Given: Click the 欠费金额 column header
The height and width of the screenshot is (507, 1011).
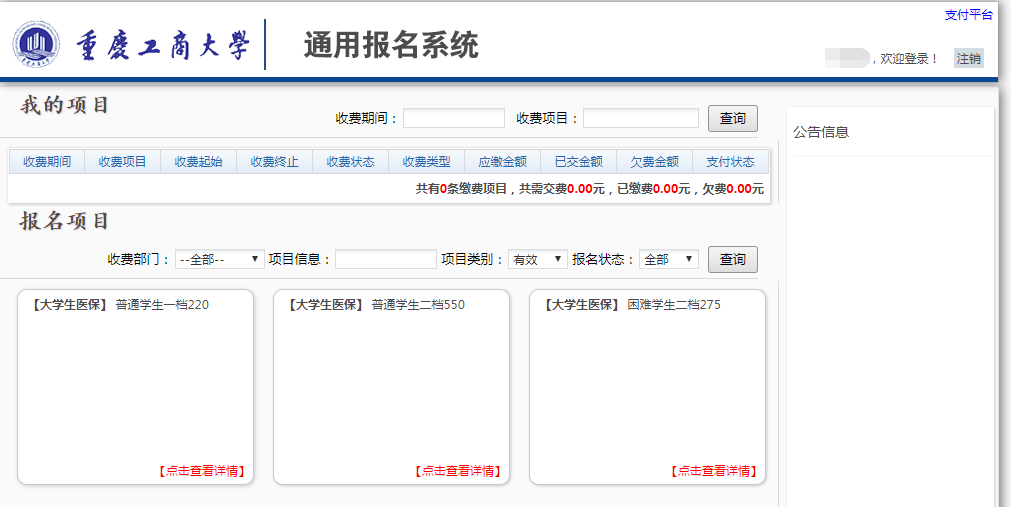Looking at the screenshot, I should pos(654,162).
